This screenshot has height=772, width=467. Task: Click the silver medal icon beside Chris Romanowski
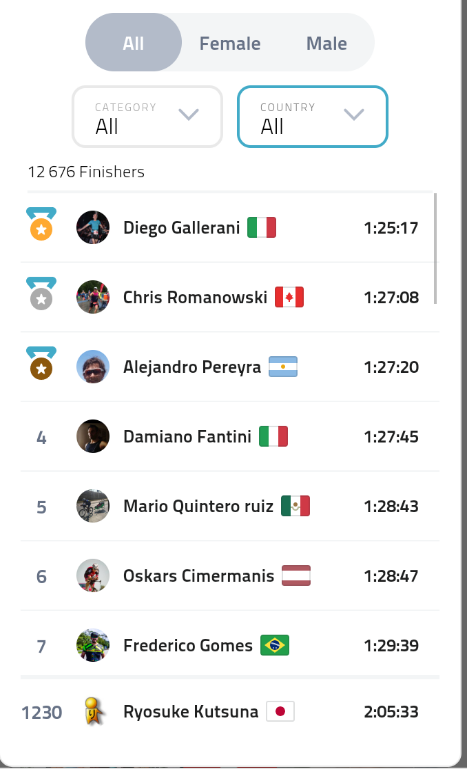coord(41,294)
